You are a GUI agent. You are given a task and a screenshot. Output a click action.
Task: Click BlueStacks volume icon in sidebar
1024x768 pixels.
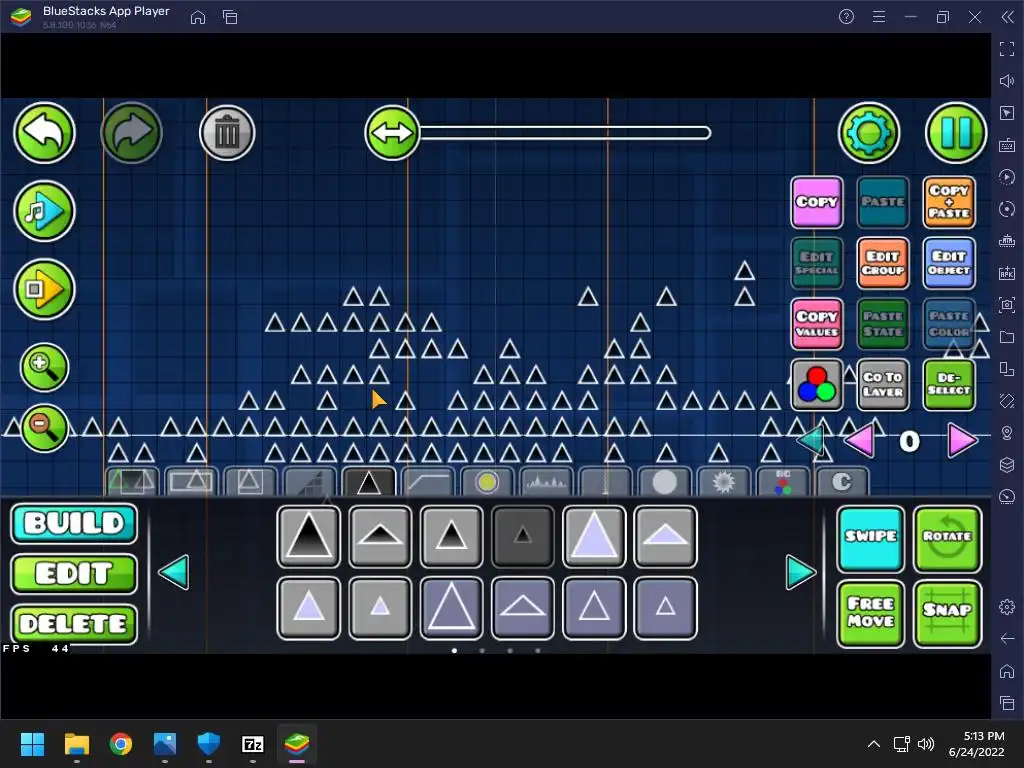(1007, 80)
